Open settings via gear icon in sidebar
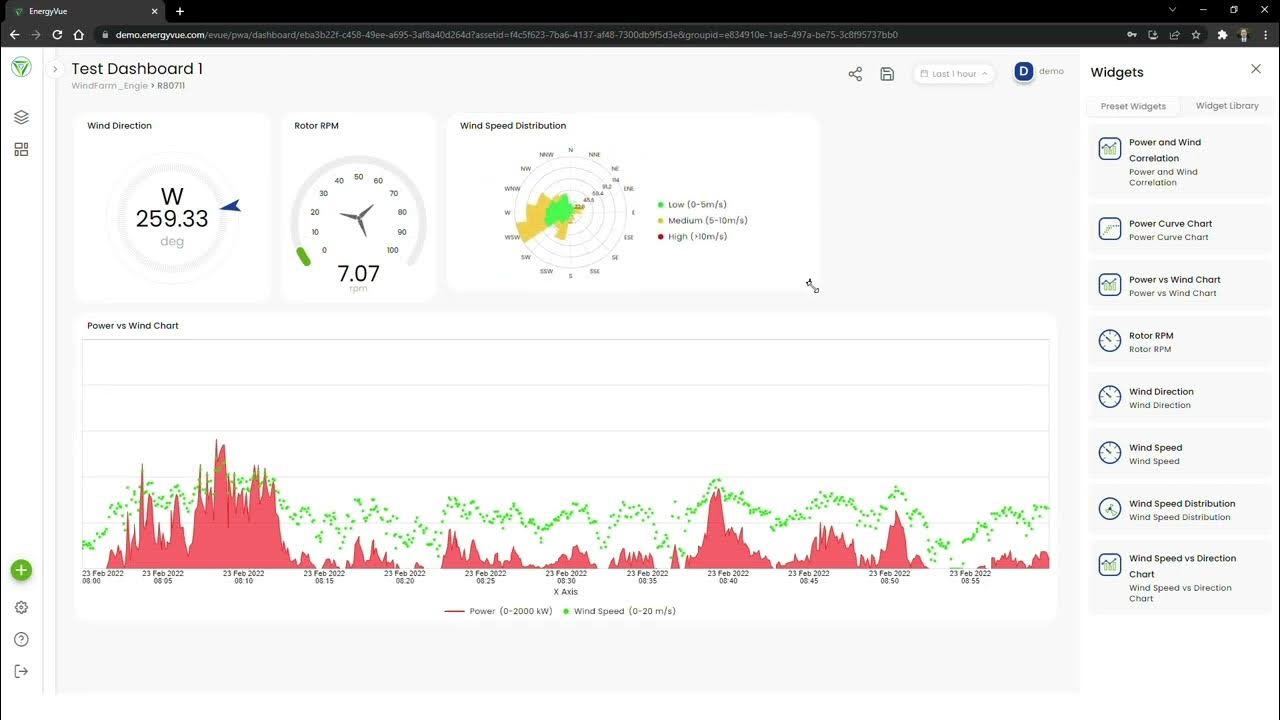The height and width of the screenshot is (720, 1280). 21,607
